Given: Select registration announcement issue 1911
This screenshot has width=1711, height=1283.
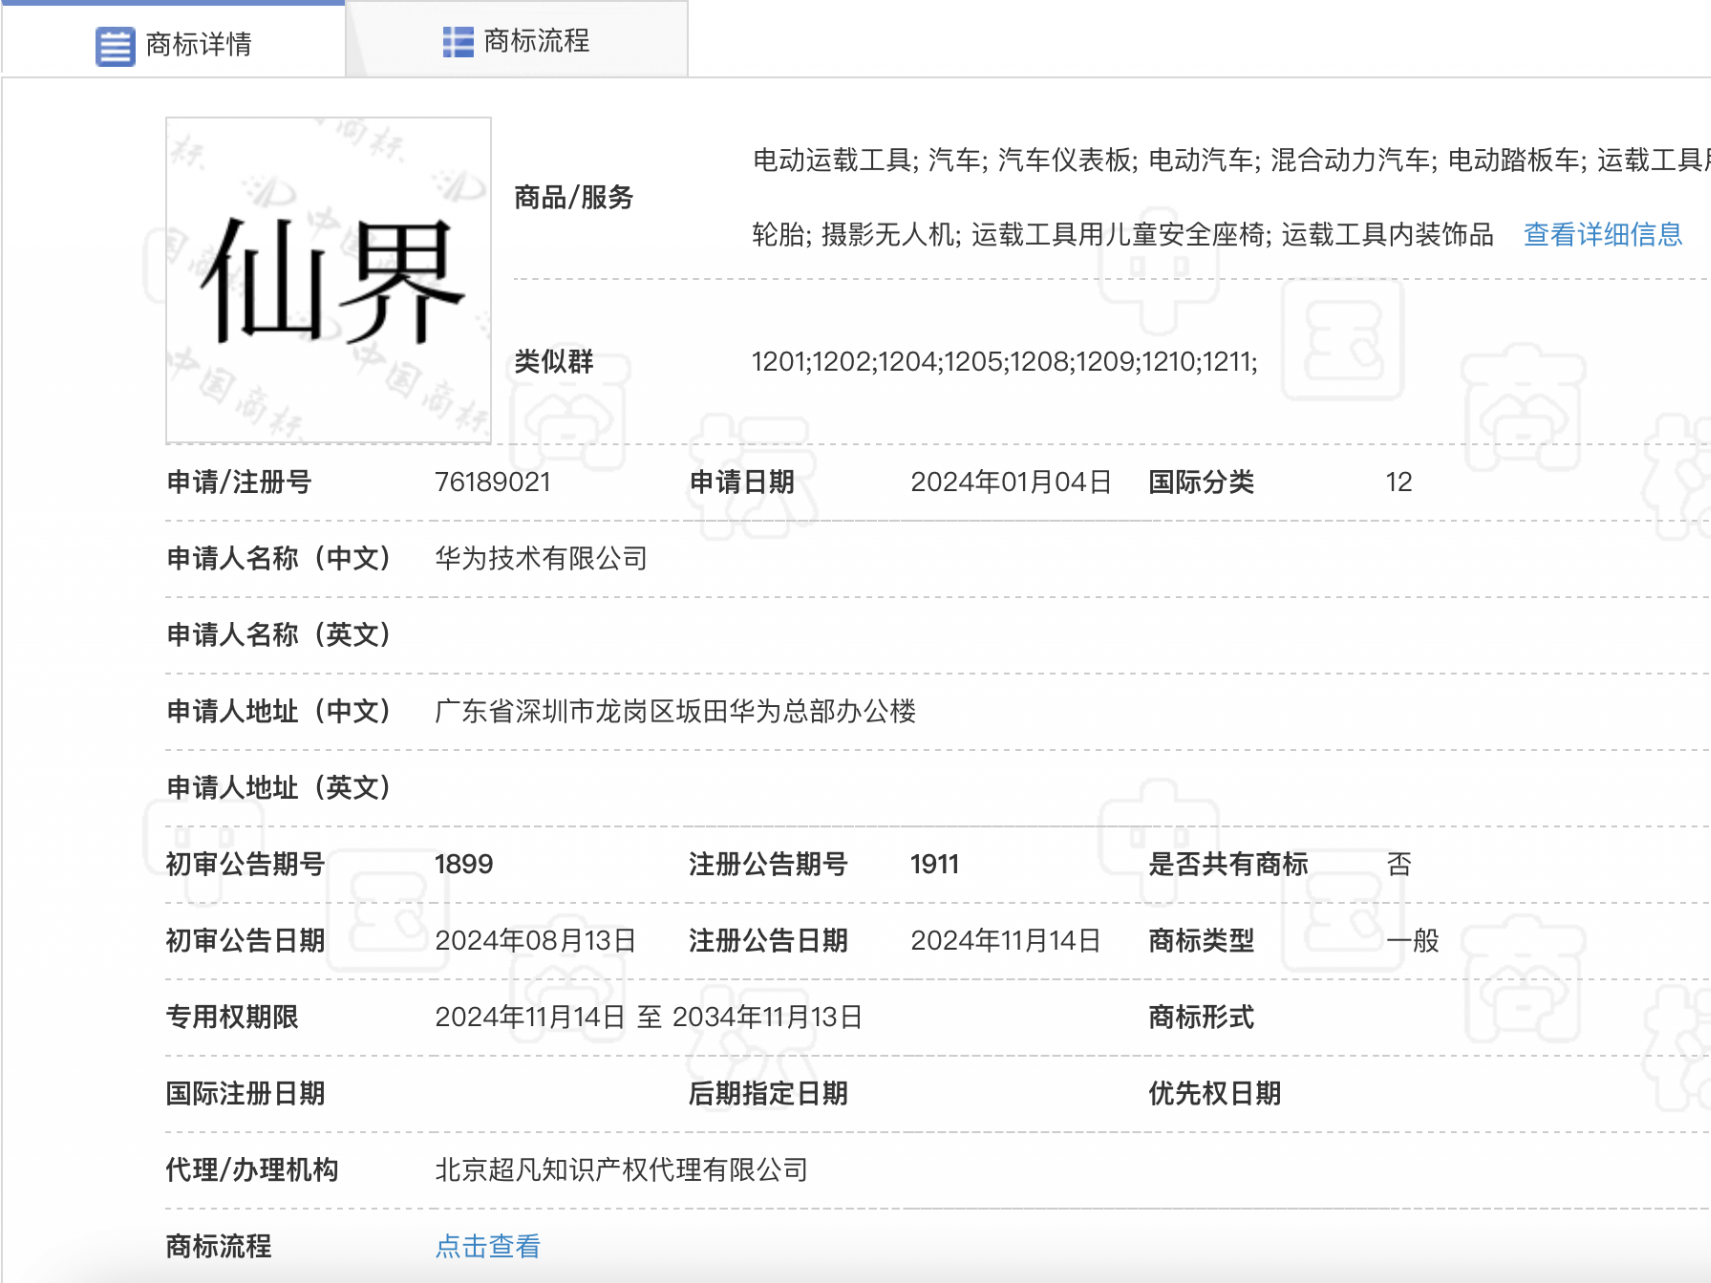Looking at the screenshot, I should (x=934, y=864).
